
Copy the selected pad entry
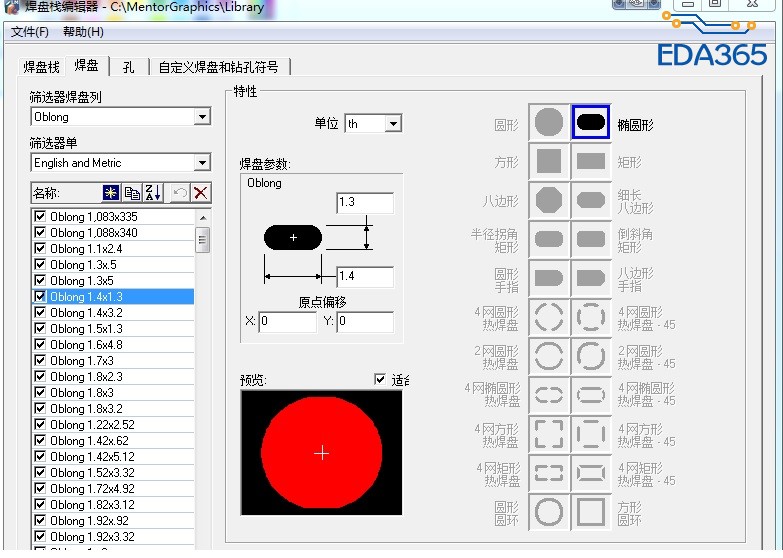132,193
